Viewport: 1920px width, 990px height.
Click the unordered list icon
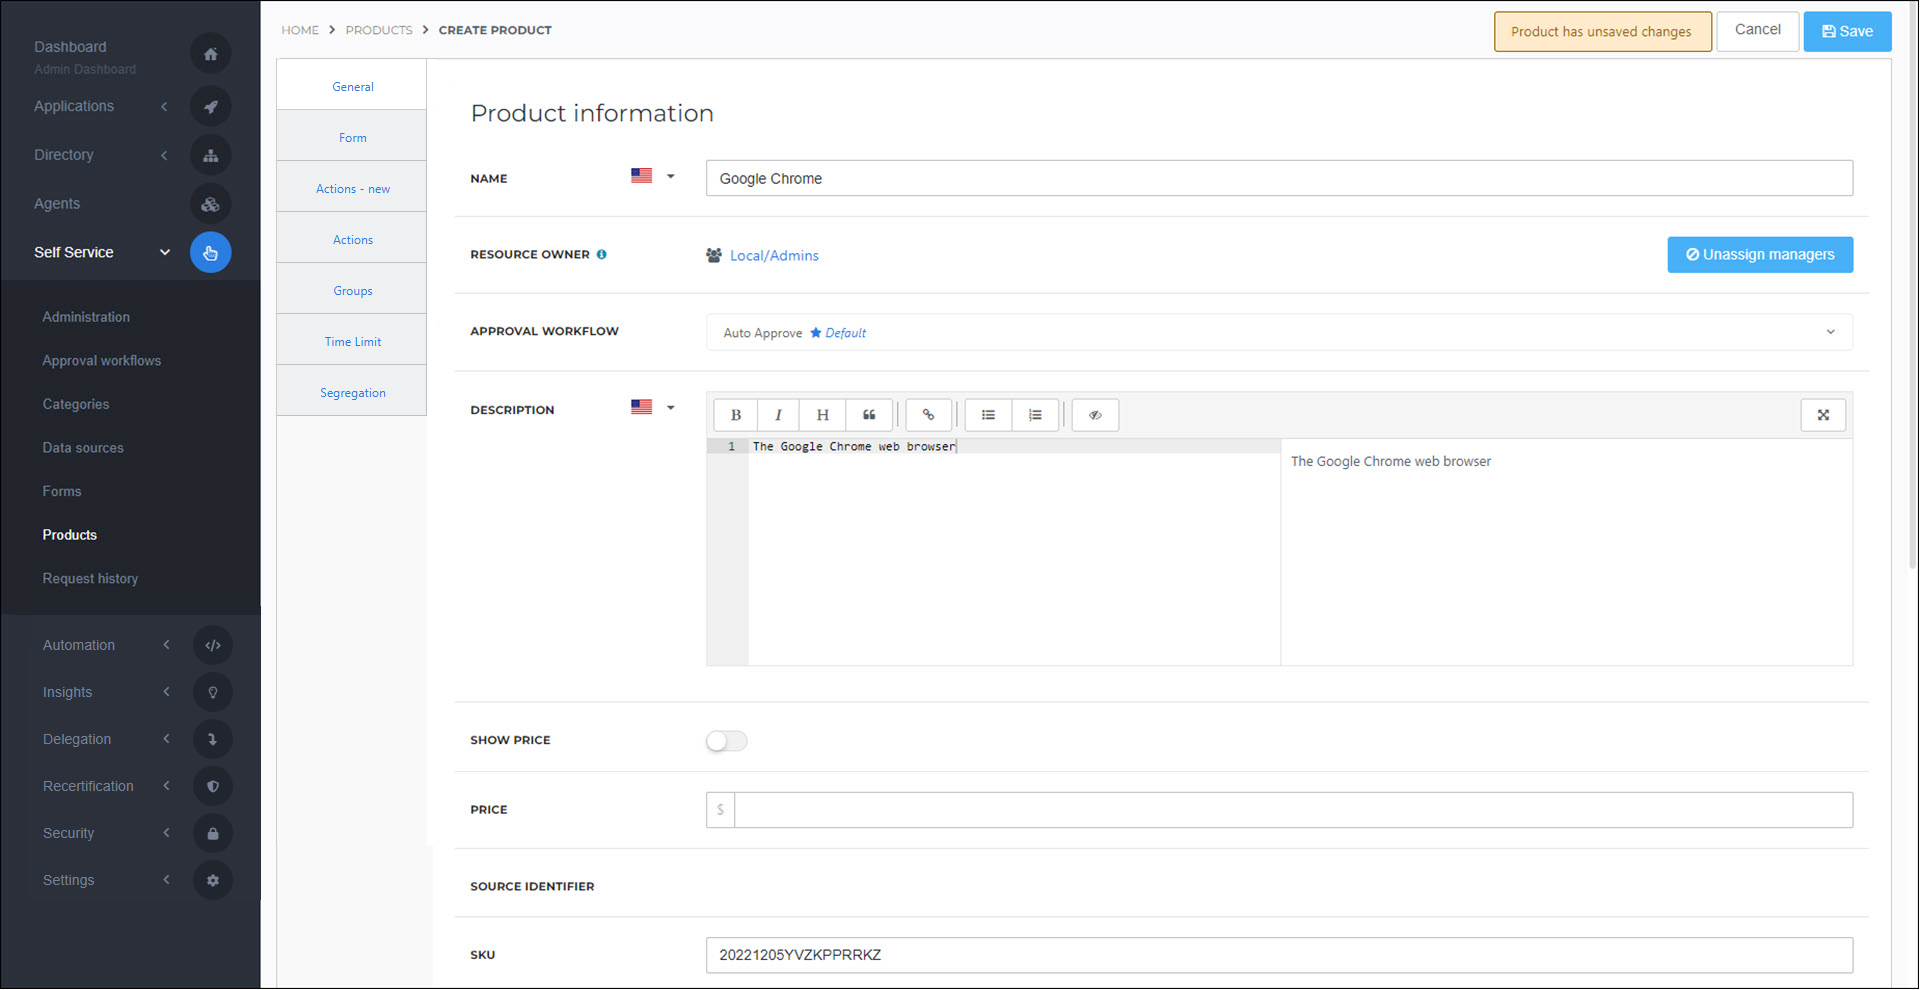tap(988, 415)
